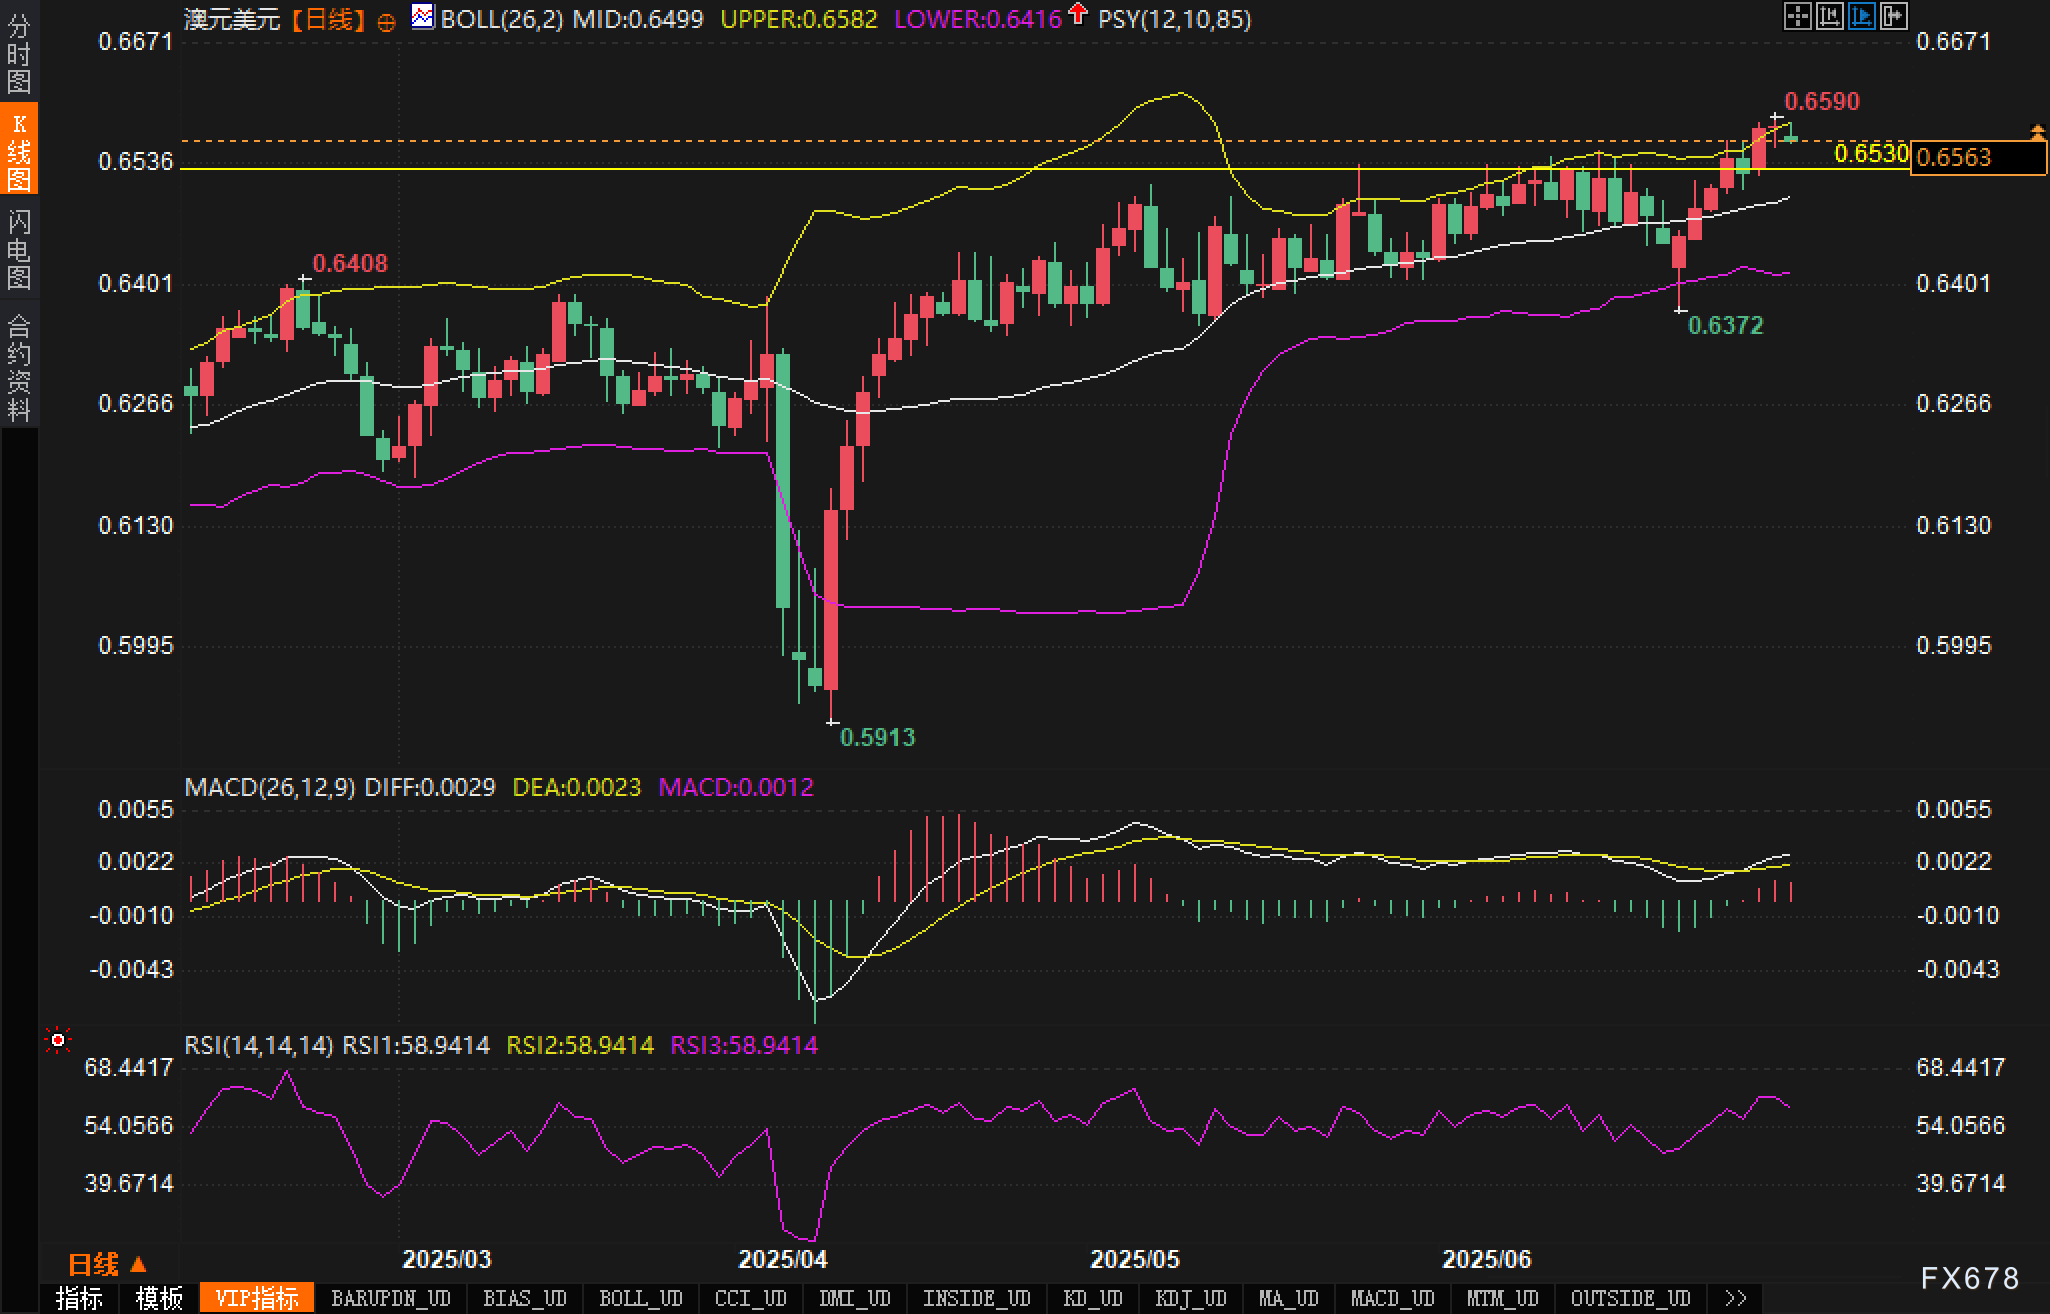Click the crosshair cursor icon at top right
Screen dimensions: 2050x1314
1797,16
